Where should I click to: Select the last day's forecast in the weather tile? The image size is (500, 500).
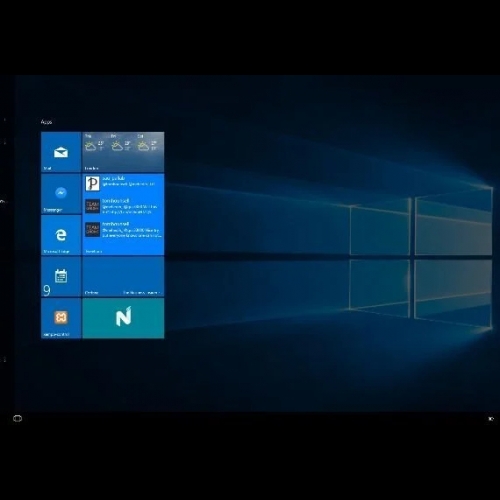147,143
